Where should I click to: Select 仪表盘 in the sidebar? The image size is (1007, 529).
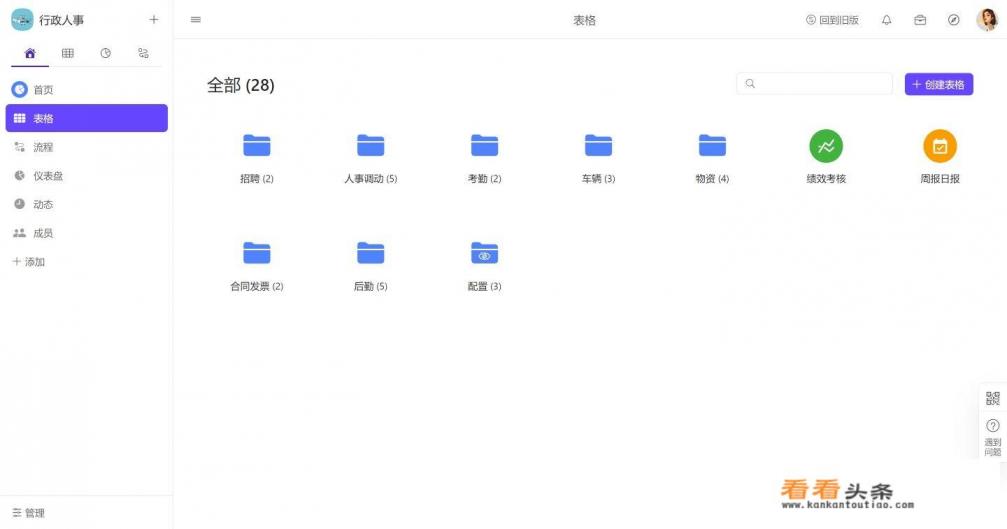pyautogui.click(x=47, y=176)
